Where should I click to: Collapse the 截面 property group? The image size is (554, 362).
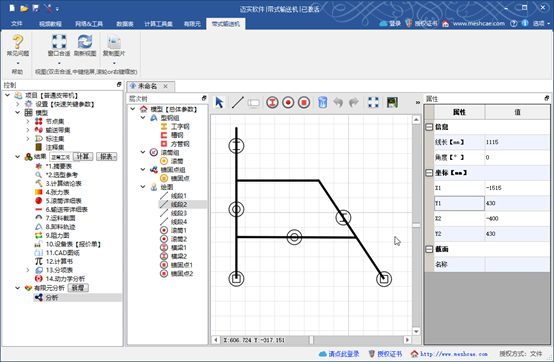pos(429,249)
